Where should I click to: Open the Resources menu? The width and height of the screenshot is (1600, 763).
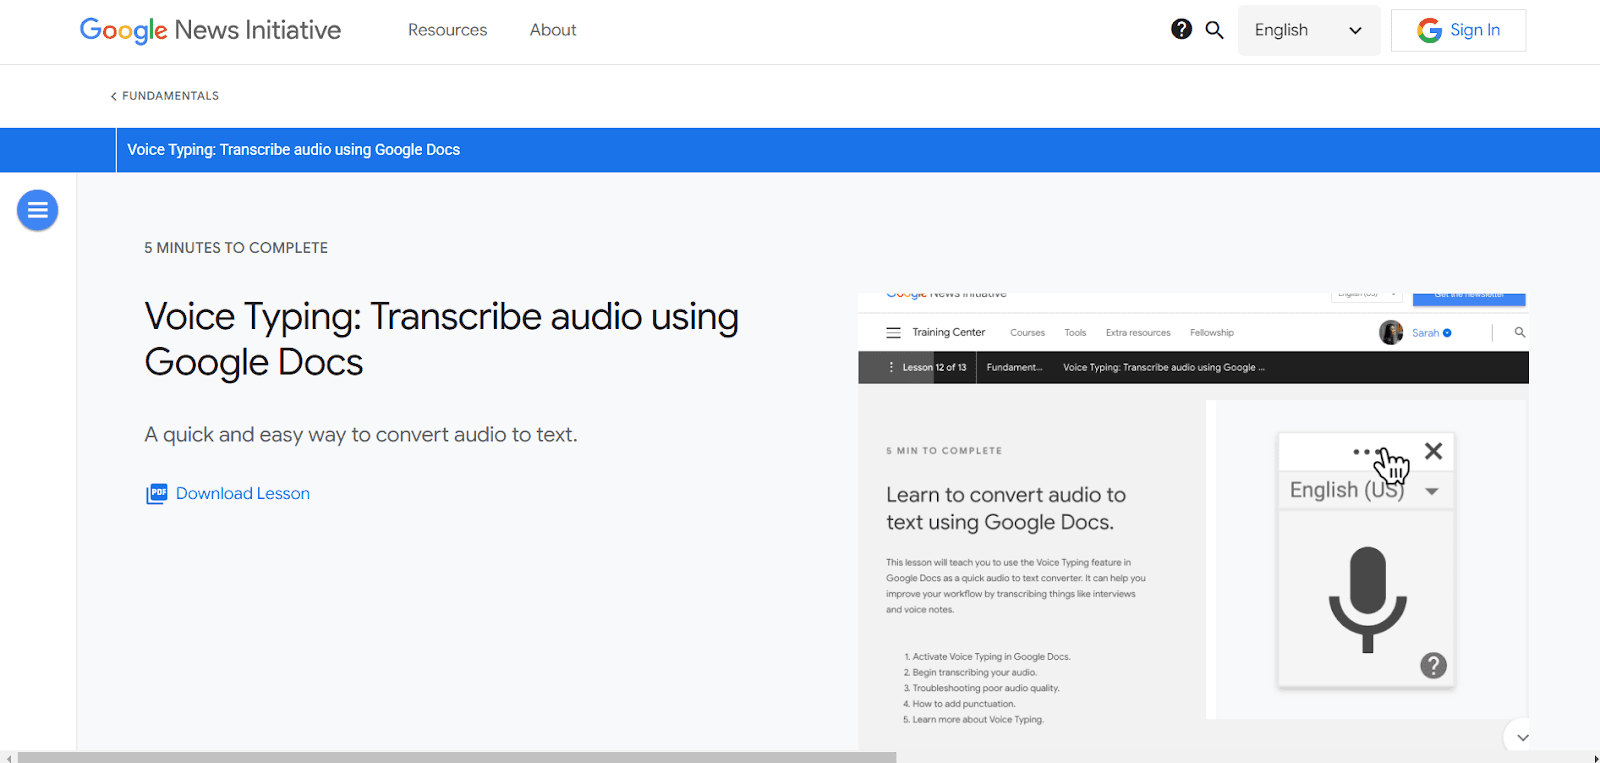(447, 30)
